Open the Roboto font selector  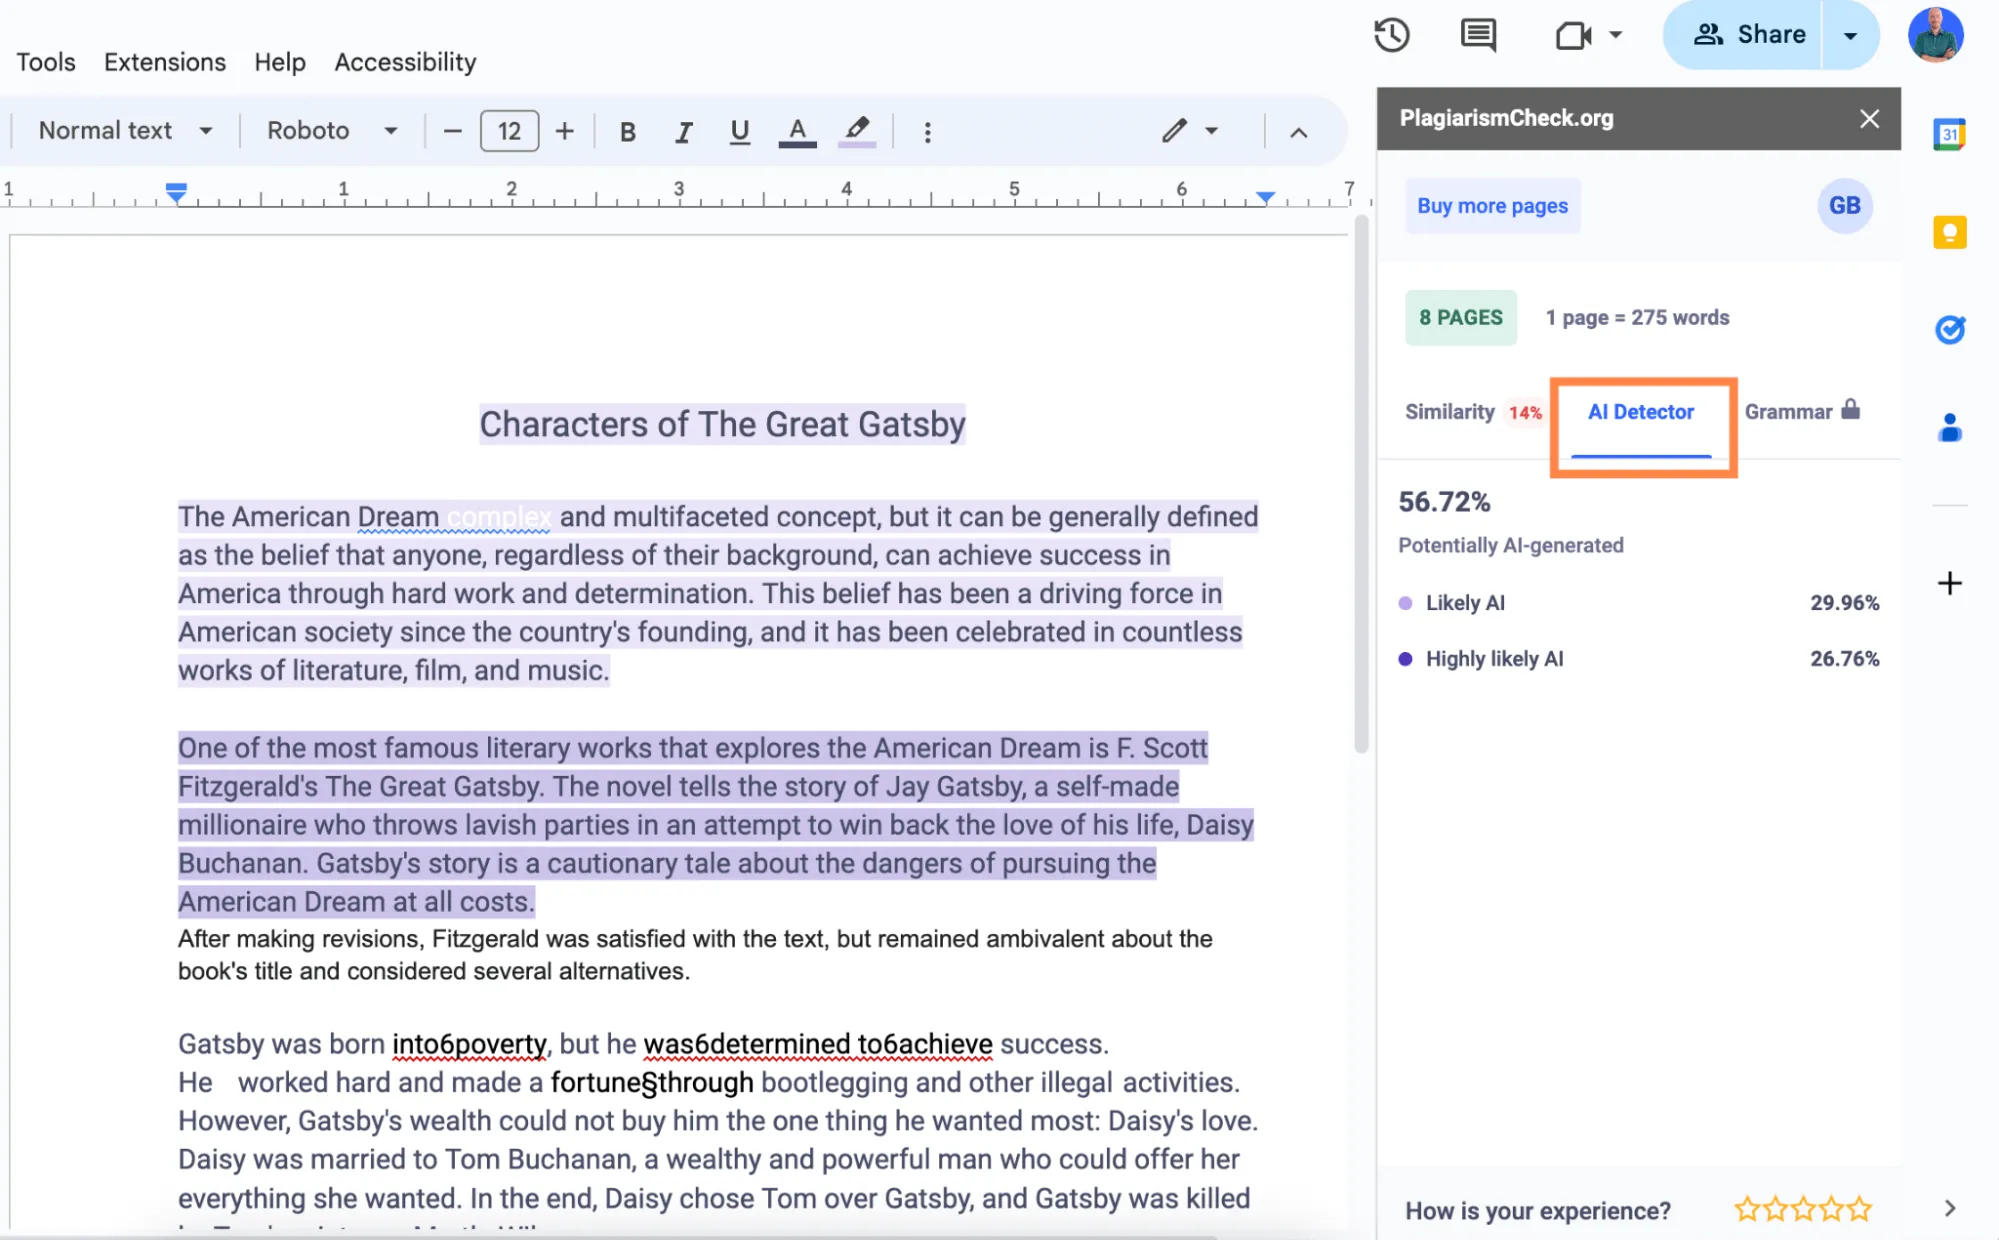(330, 130)
